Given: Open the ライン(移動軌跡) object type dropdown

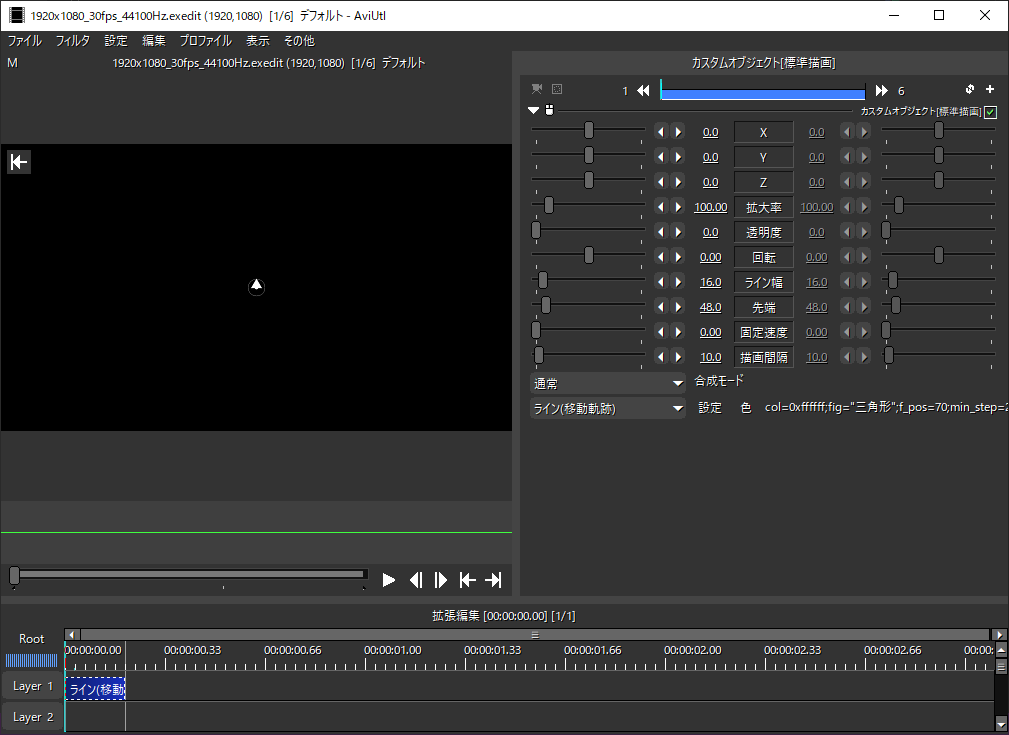Looking at the screenshot, I should (x=607, y=408).
